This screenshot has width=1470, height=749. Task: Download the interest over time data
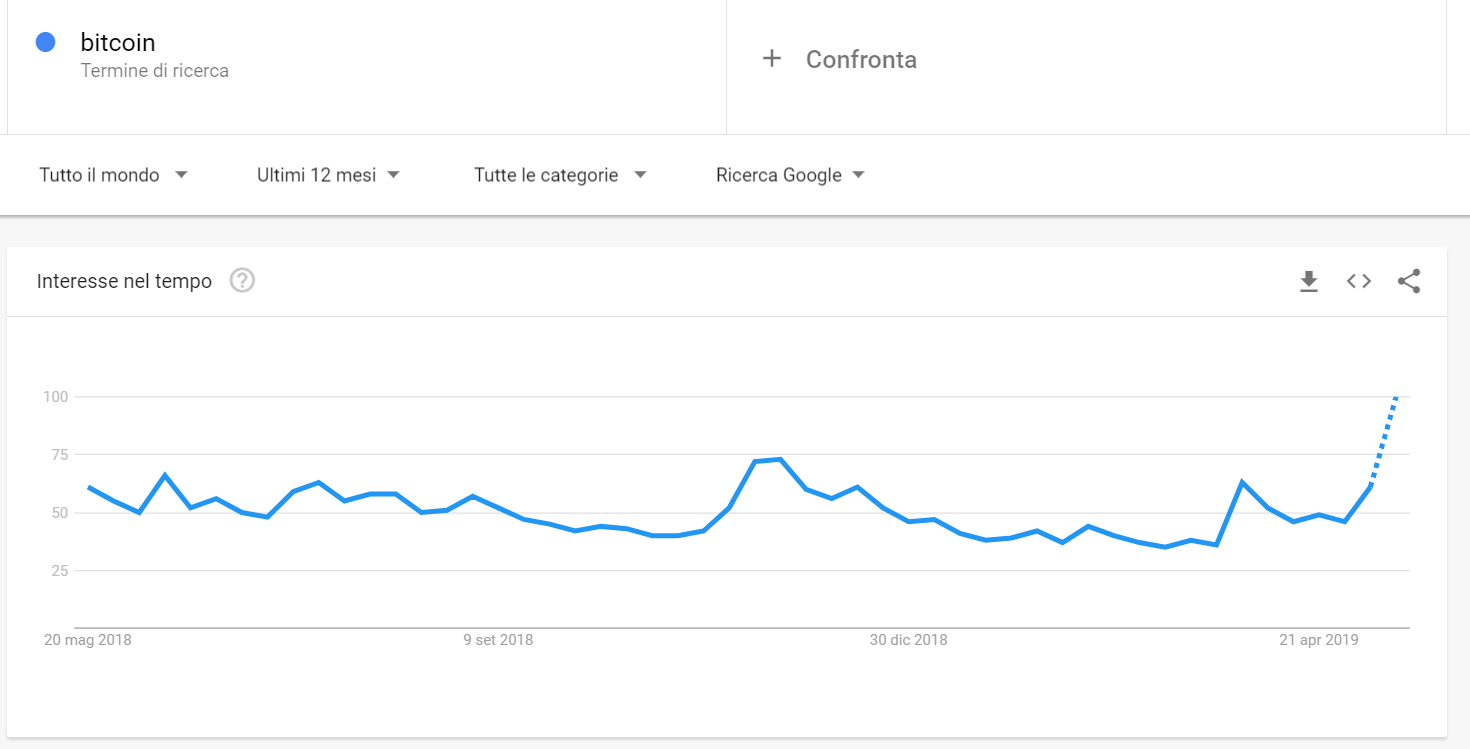coord(1308,282)
